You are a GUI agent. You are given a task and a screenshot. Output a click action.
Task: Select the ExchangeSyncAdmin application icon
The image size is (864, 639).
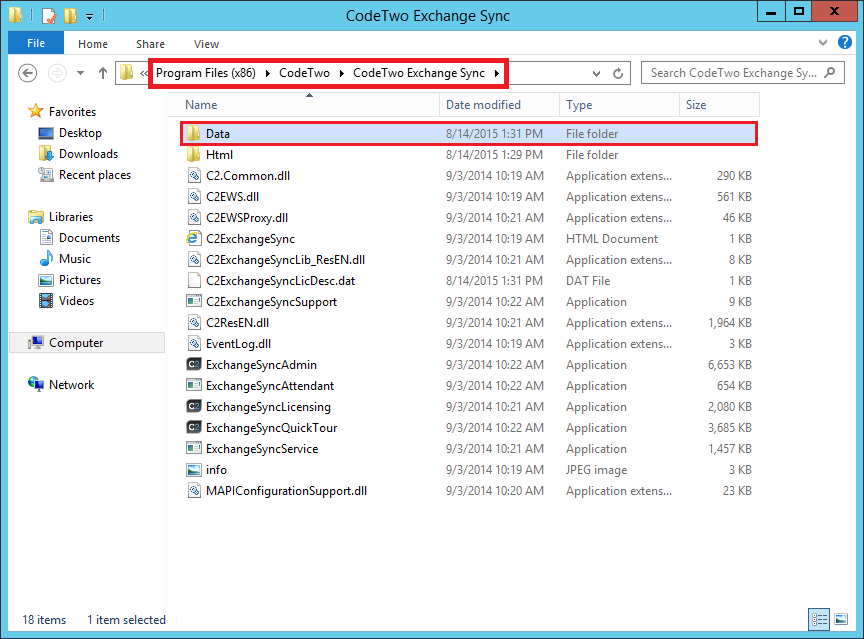[x=193, y=365]
